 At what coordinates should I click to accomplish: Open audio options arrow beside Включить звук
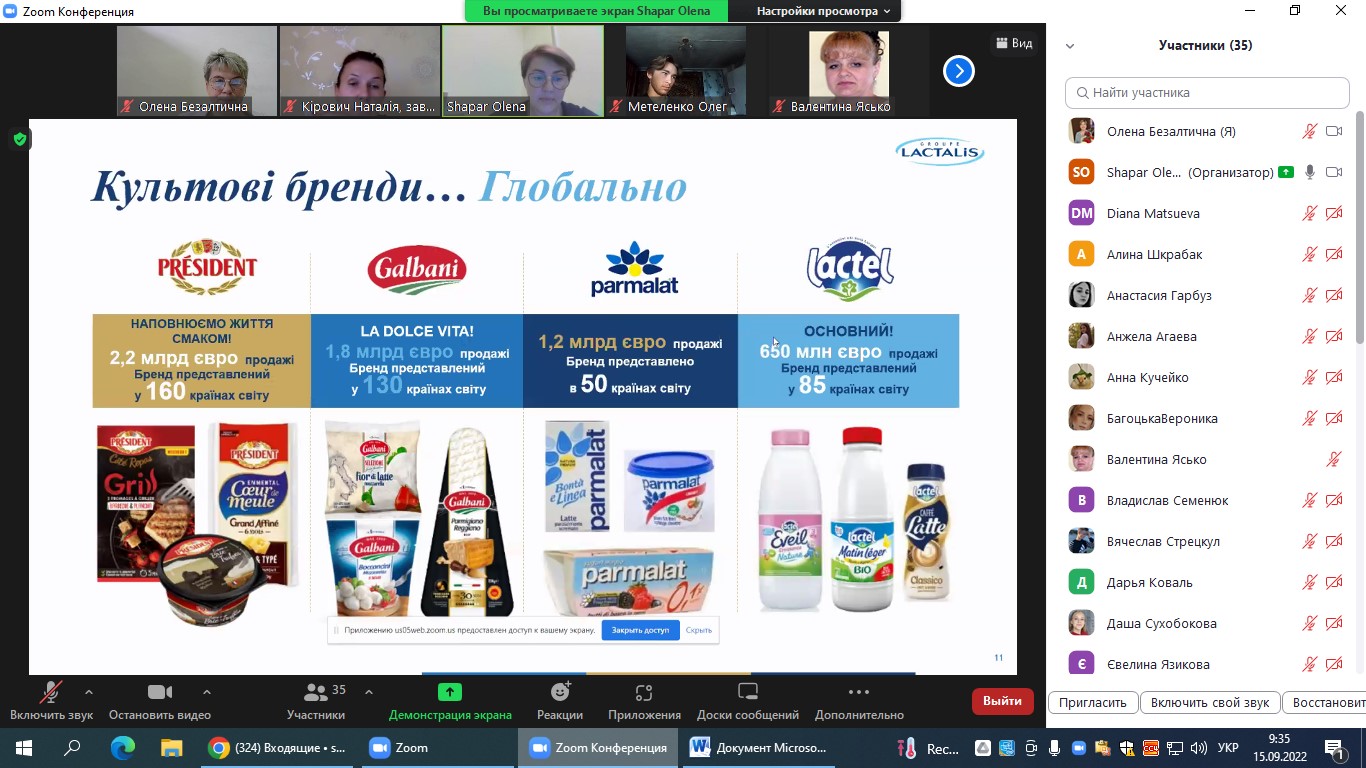(x=89, y=691)
